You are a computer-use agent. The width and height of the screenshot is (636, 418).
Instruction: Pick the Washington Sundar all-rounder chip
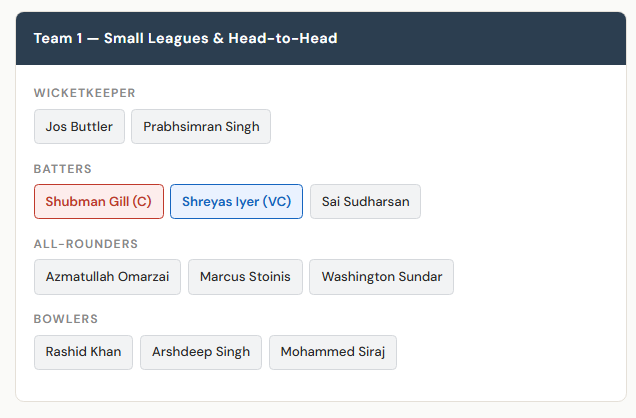pyautogui.click(x=381, y=277)
